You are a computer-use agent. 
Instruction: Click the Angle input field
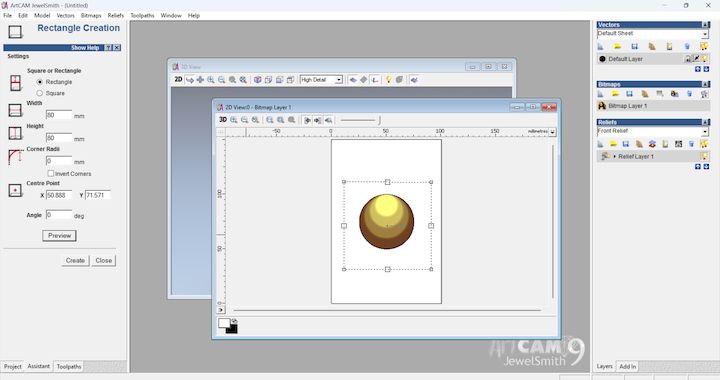pyautogui.click(x=59, y=215)
